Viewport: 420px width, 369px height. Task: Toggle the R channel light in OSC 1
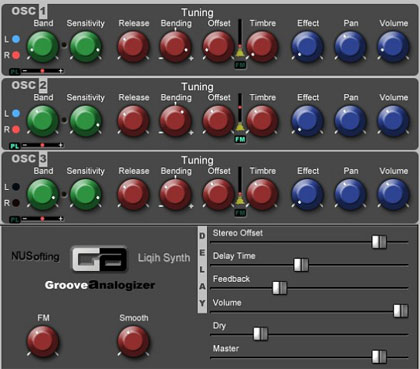pyautogui.click(x=16, y=55)
